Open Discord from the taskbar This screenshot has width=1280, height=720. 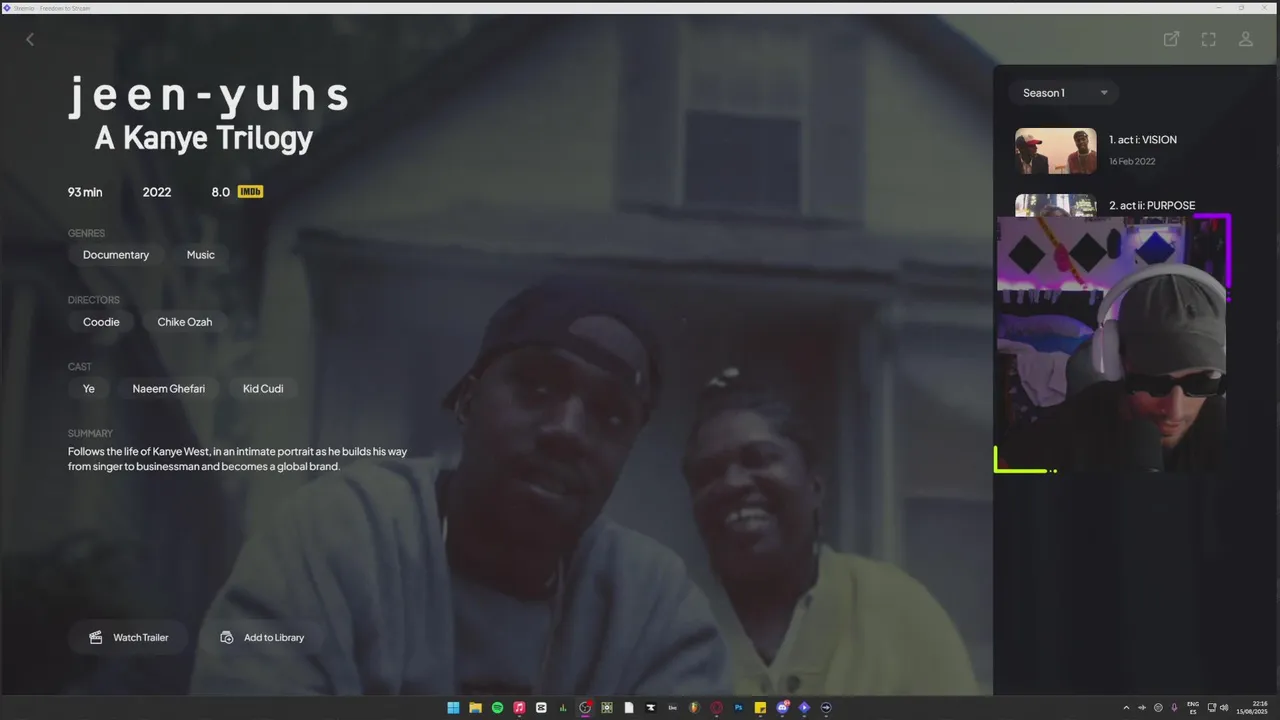point(783,708)
